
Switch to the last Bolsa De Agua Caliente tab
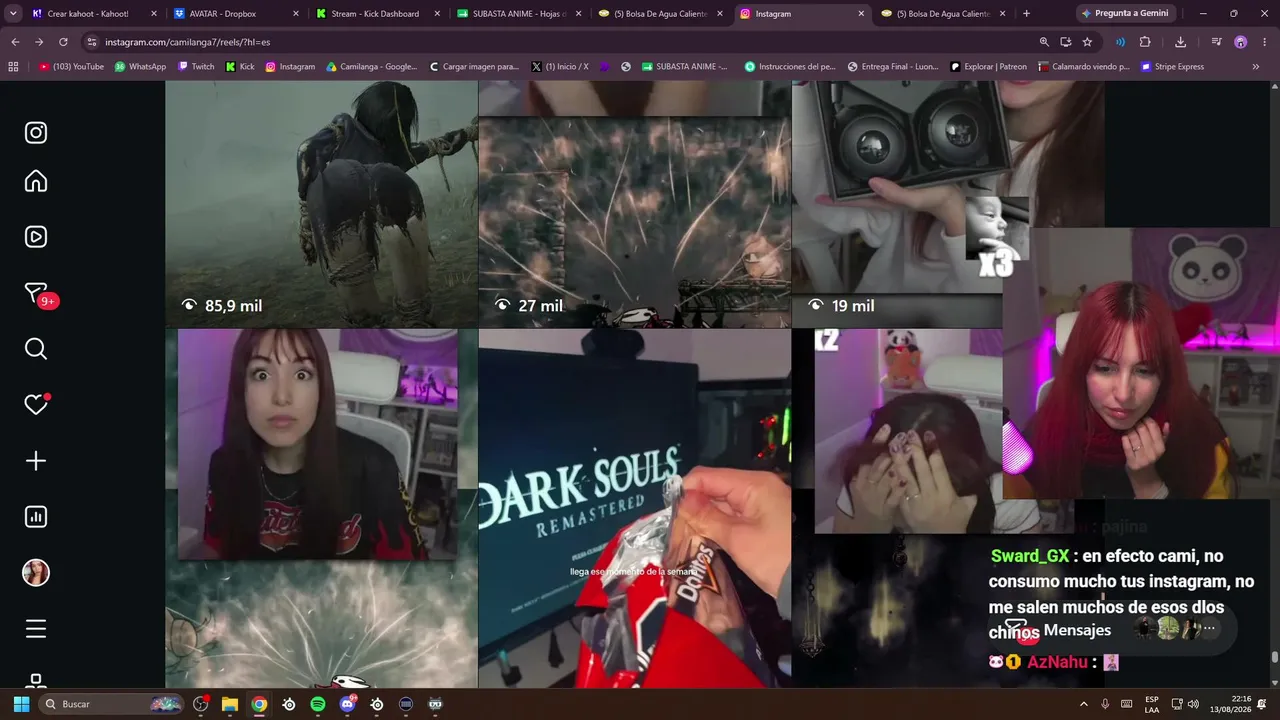point(943,14)
